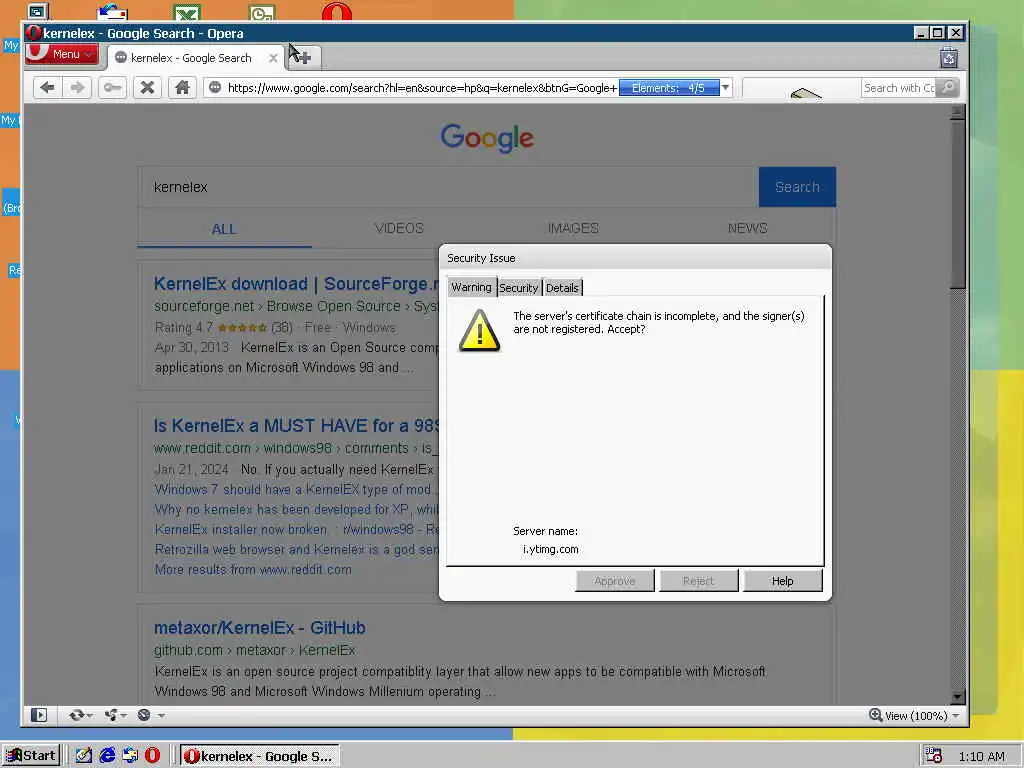Click the yellow warning triangle icon

(x=479, y=330)
